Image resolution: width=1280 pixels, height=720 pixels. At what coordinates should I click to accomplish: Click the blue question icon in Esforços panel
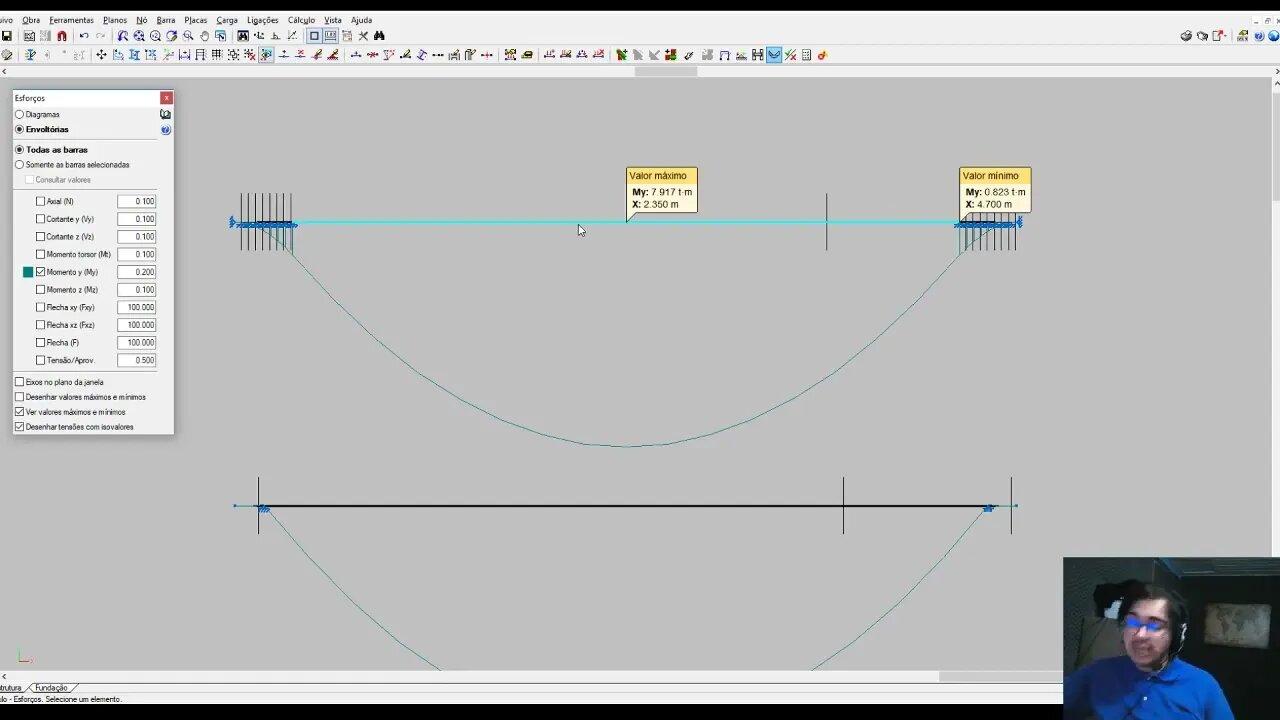165,129
